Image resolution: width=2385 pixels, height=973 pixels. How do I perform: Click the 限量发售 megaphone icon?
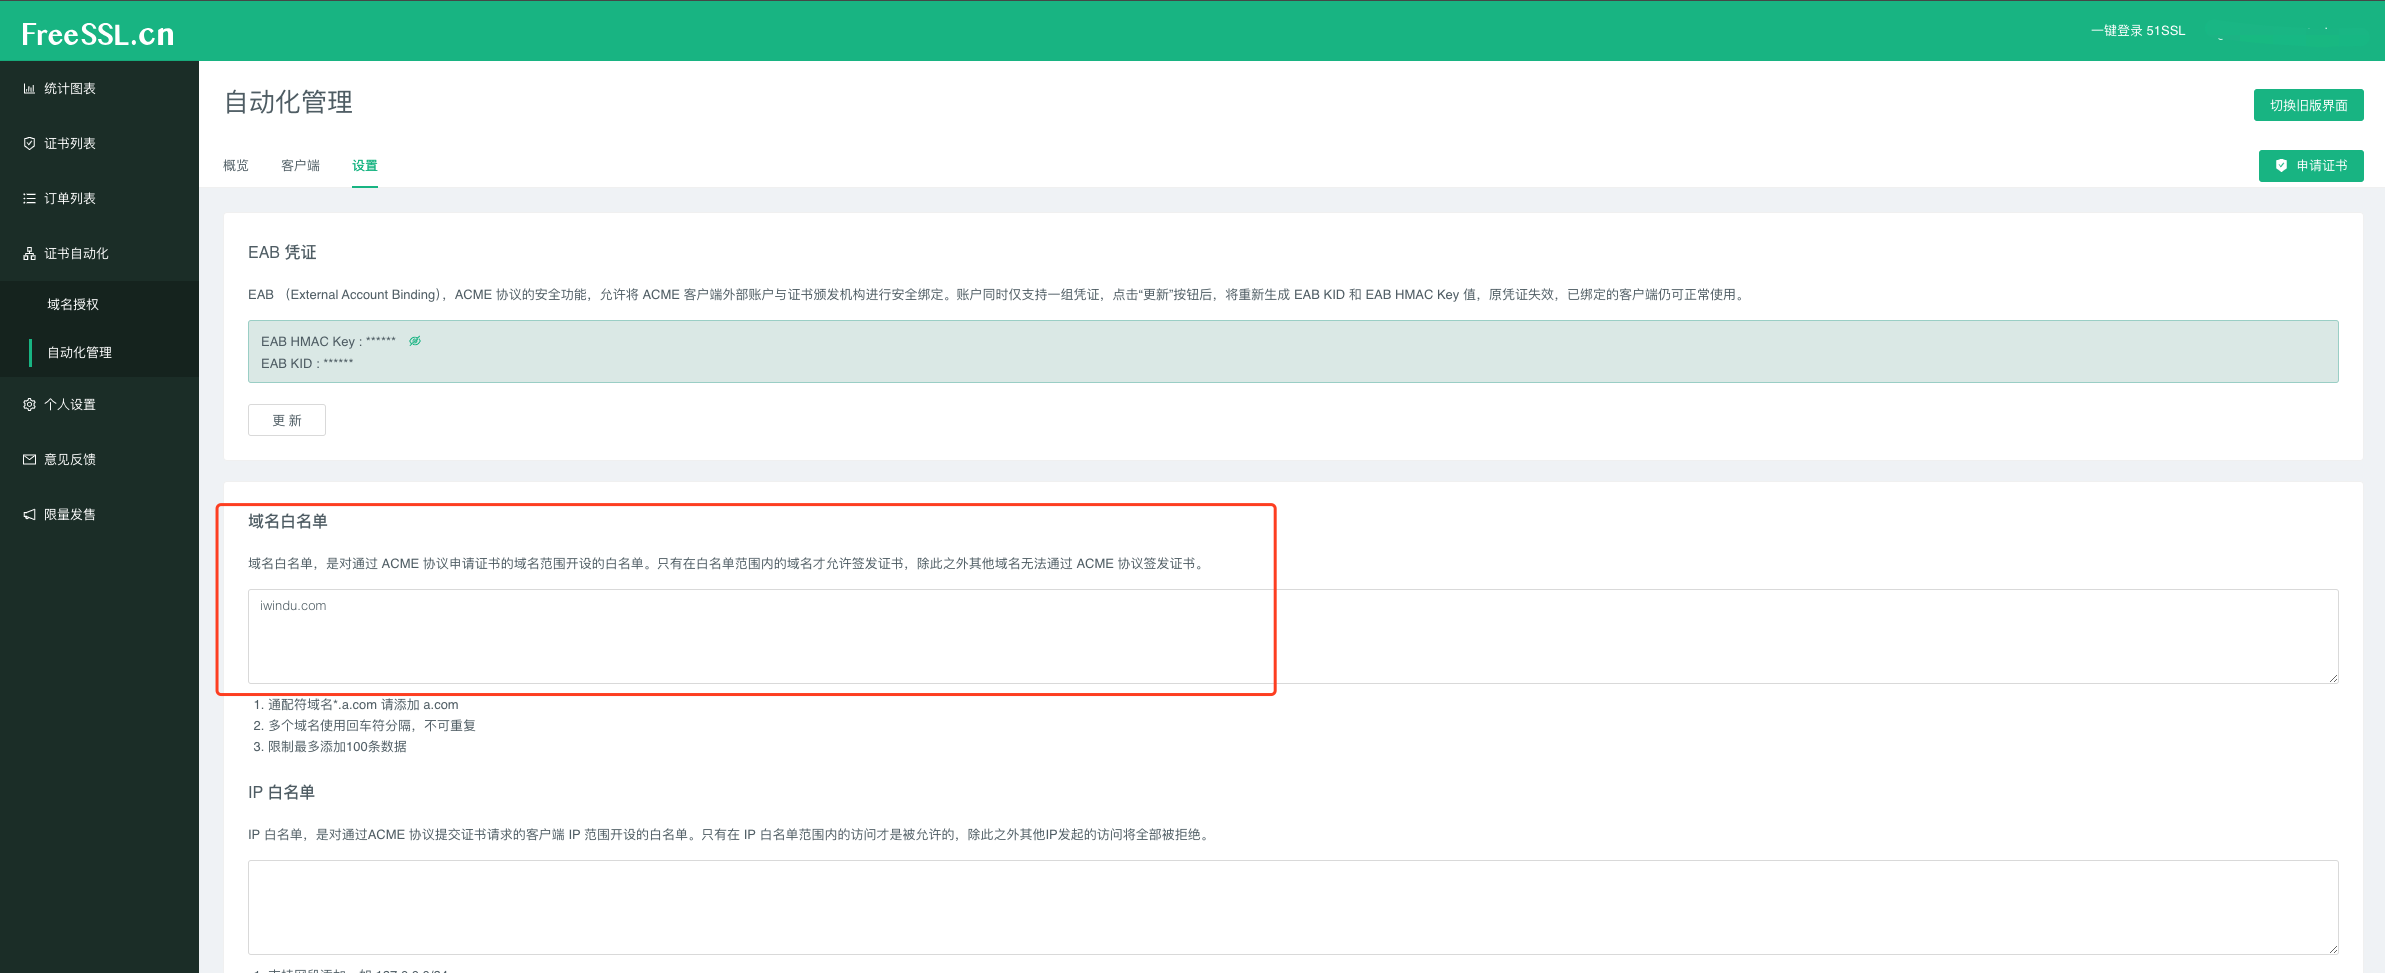pos(29,515)
